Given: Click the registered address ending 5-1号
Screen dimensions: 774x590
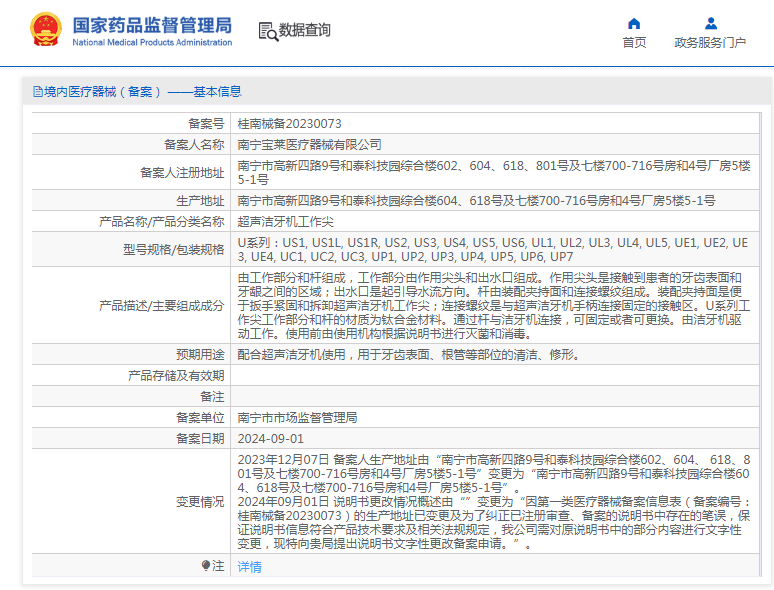Looking at the screenshot, I should point(494,172).
